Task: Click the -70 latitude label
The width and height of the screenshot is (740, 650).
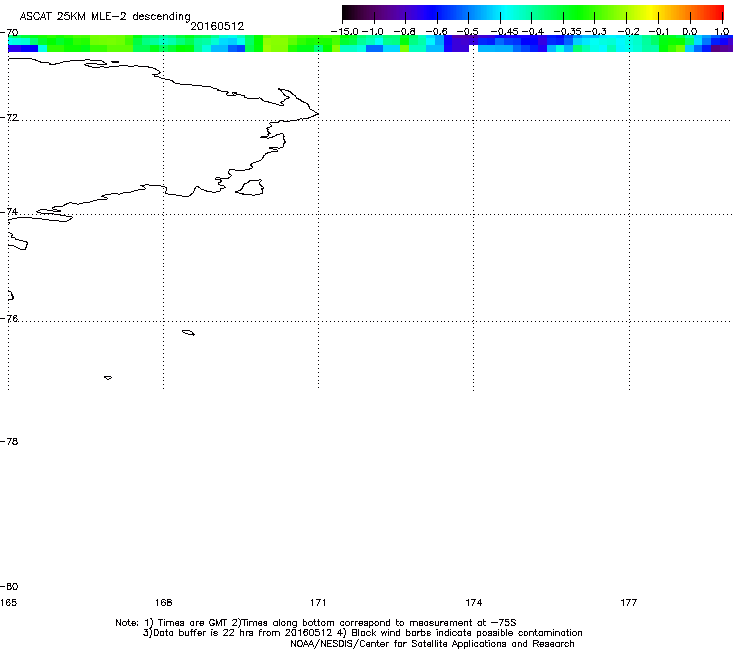Action: [x=9, y=33]
